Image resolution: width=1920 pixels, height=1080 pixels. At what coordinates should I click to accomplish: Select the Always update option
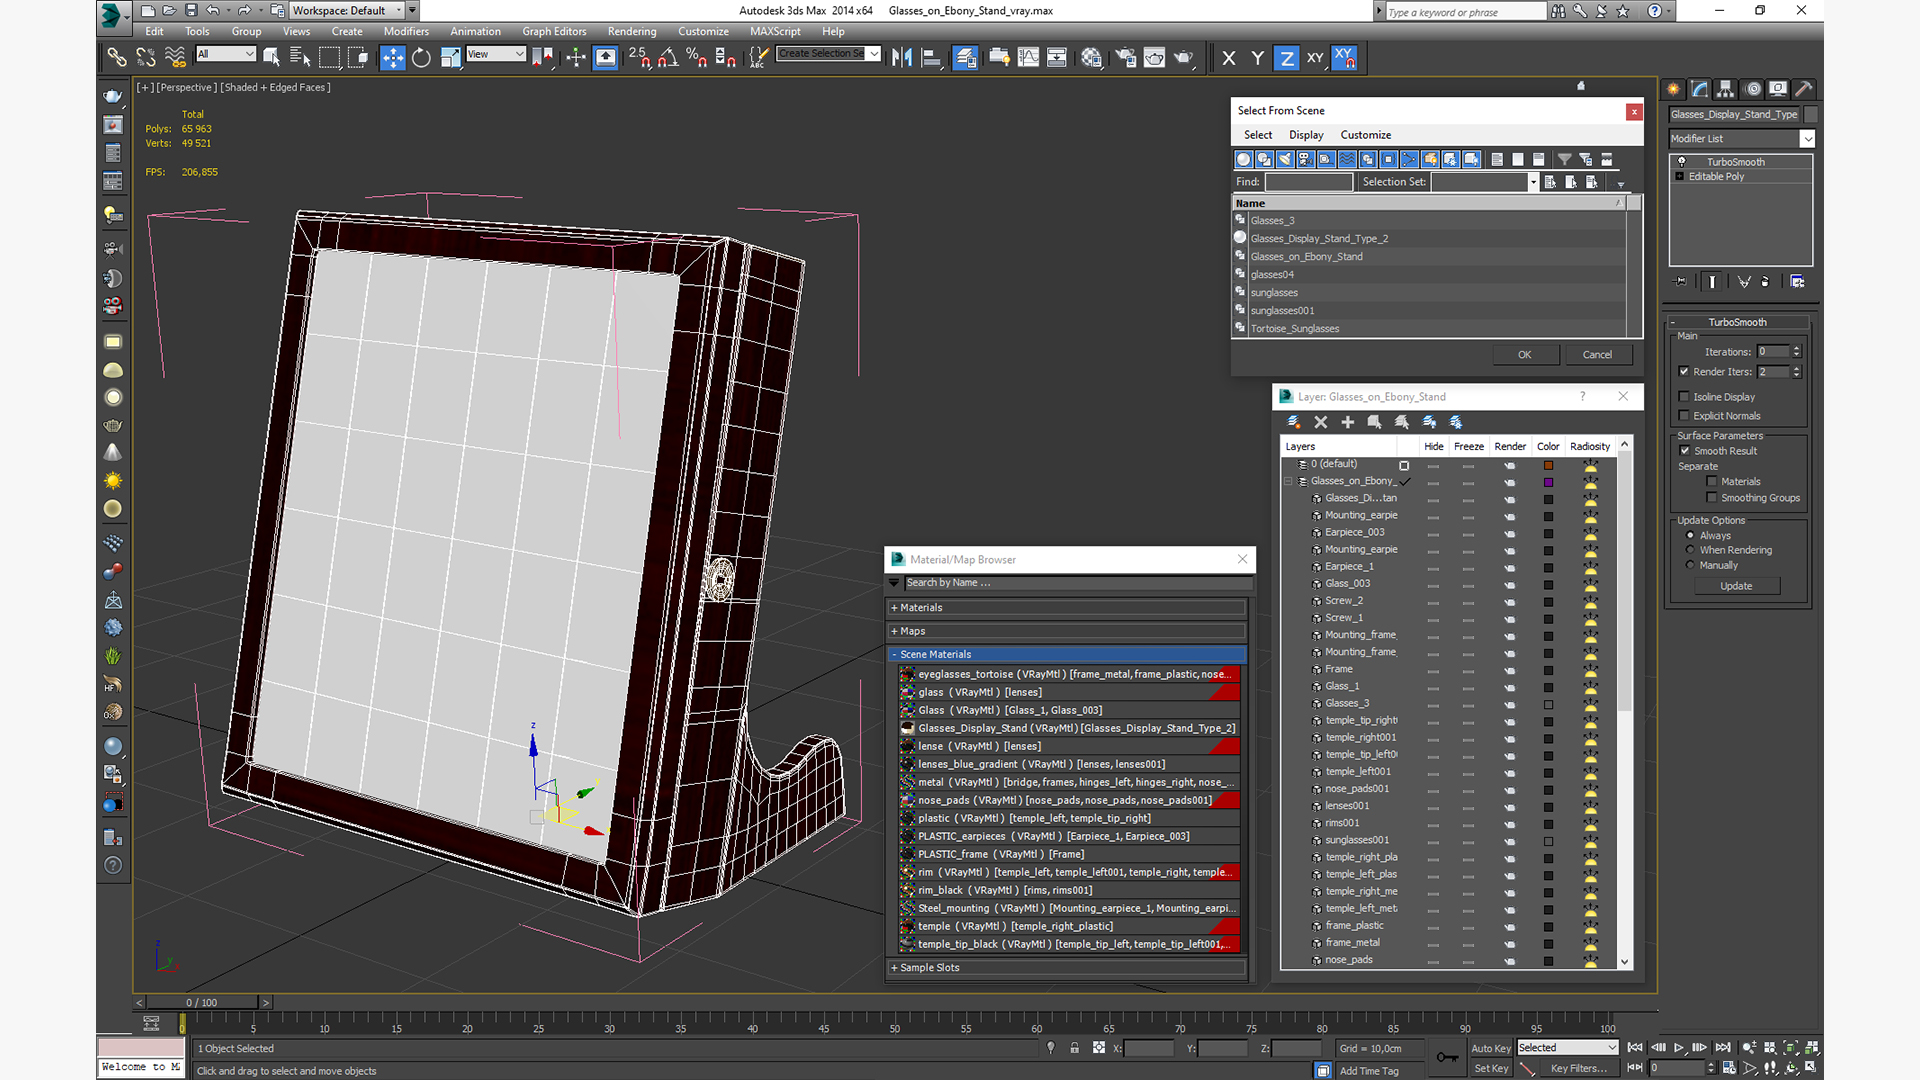[x=1690, y=535]
